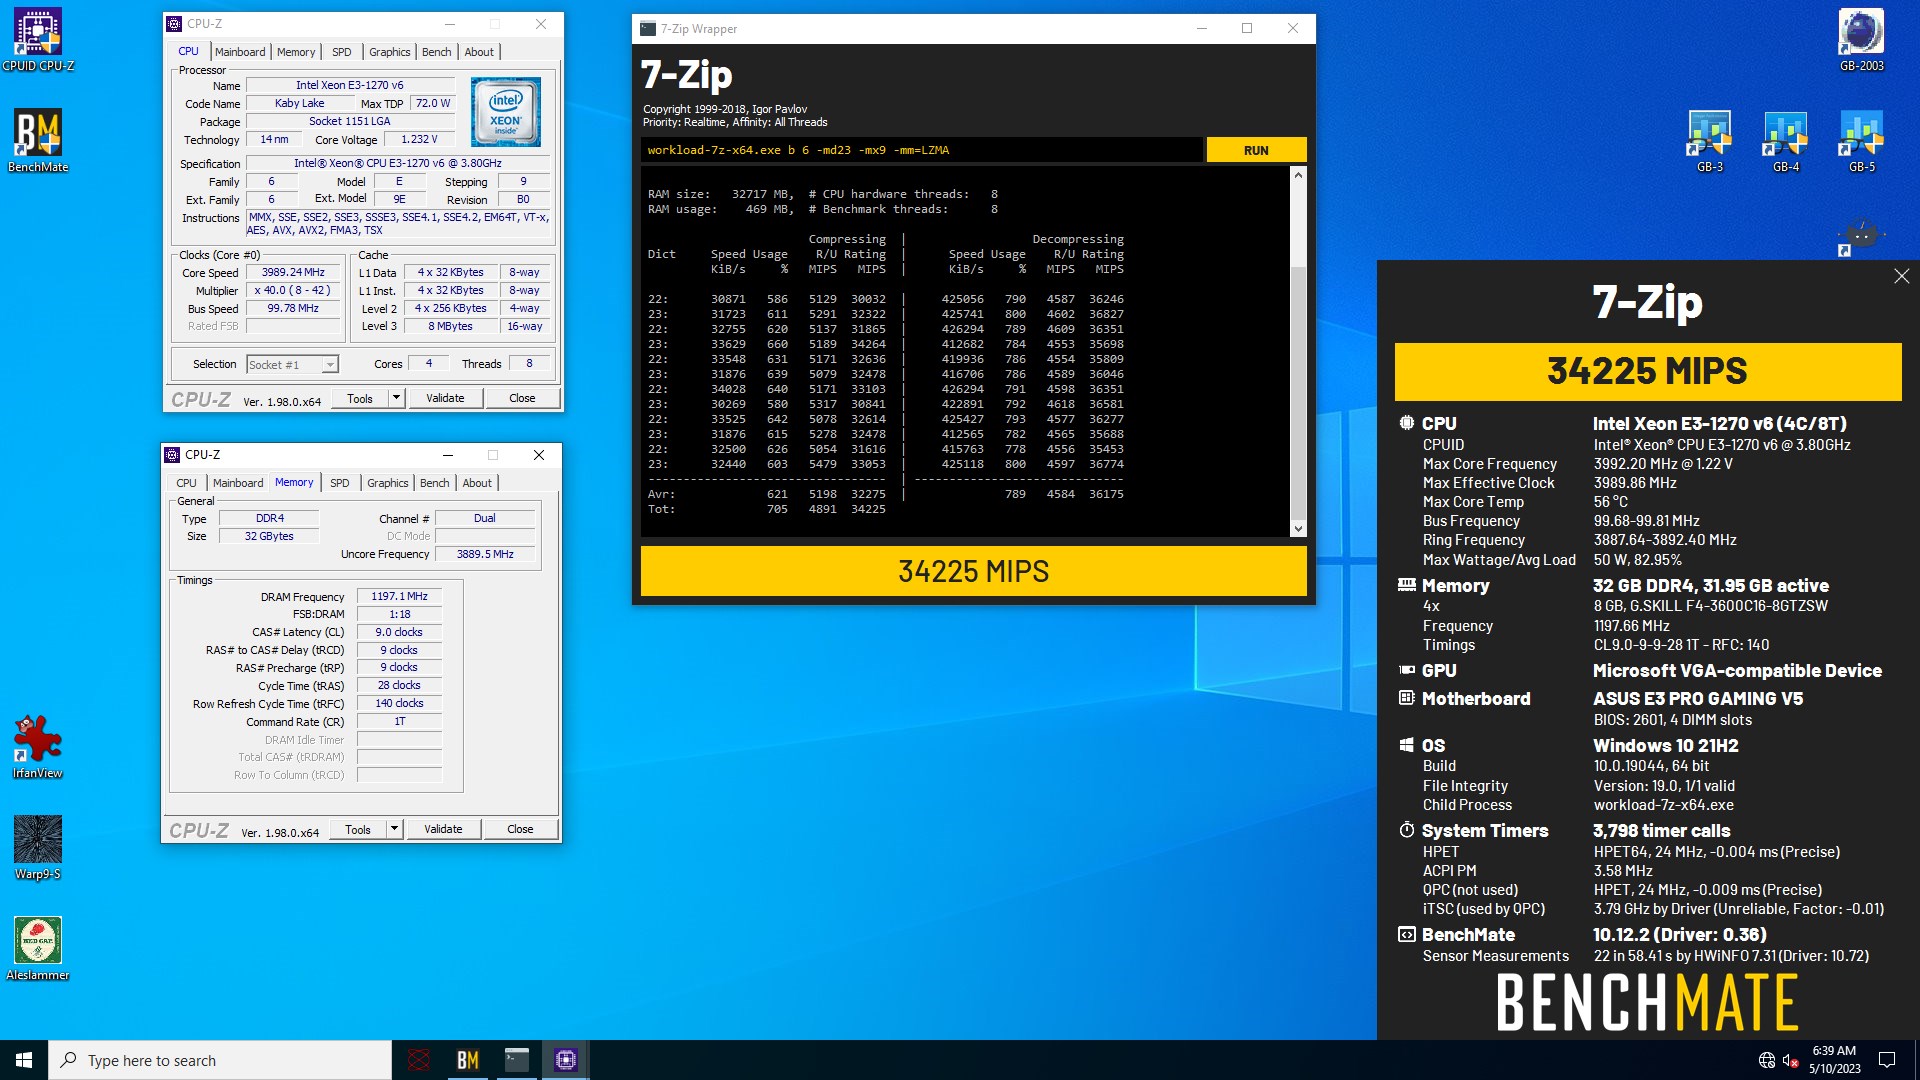Image resolution: width=1920 pixels, height=1080 pixels.
Task: Click the 7-Zip wrapper taskbar icon
Action: coord(516,1060)
